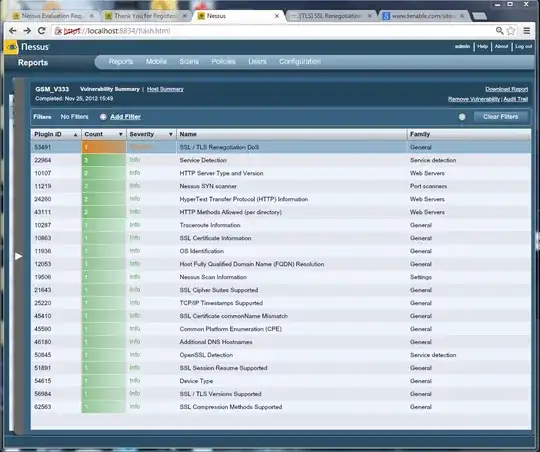Open Severity column sort dropdown
The height and width of the screenshot is (452, 540).
click(171, 134)
